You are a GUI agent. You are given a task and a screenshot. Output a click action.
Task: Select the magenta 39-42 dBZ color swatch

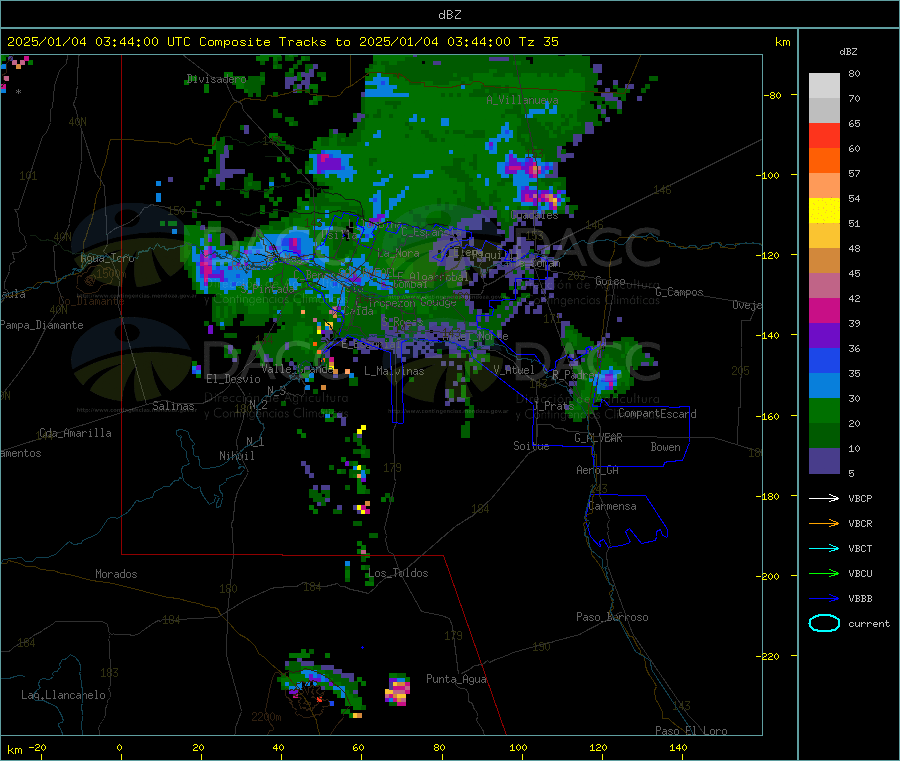[824, 310]
